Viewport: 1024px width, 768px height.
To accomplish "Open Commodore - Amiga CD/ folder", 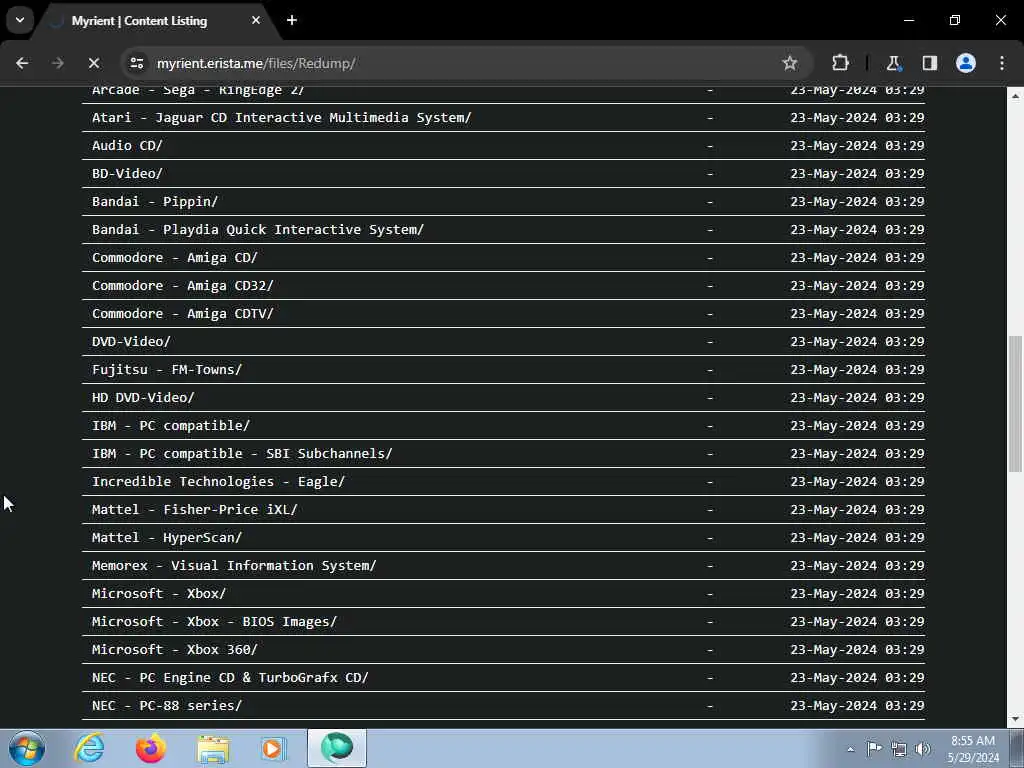I will (175, 257).
